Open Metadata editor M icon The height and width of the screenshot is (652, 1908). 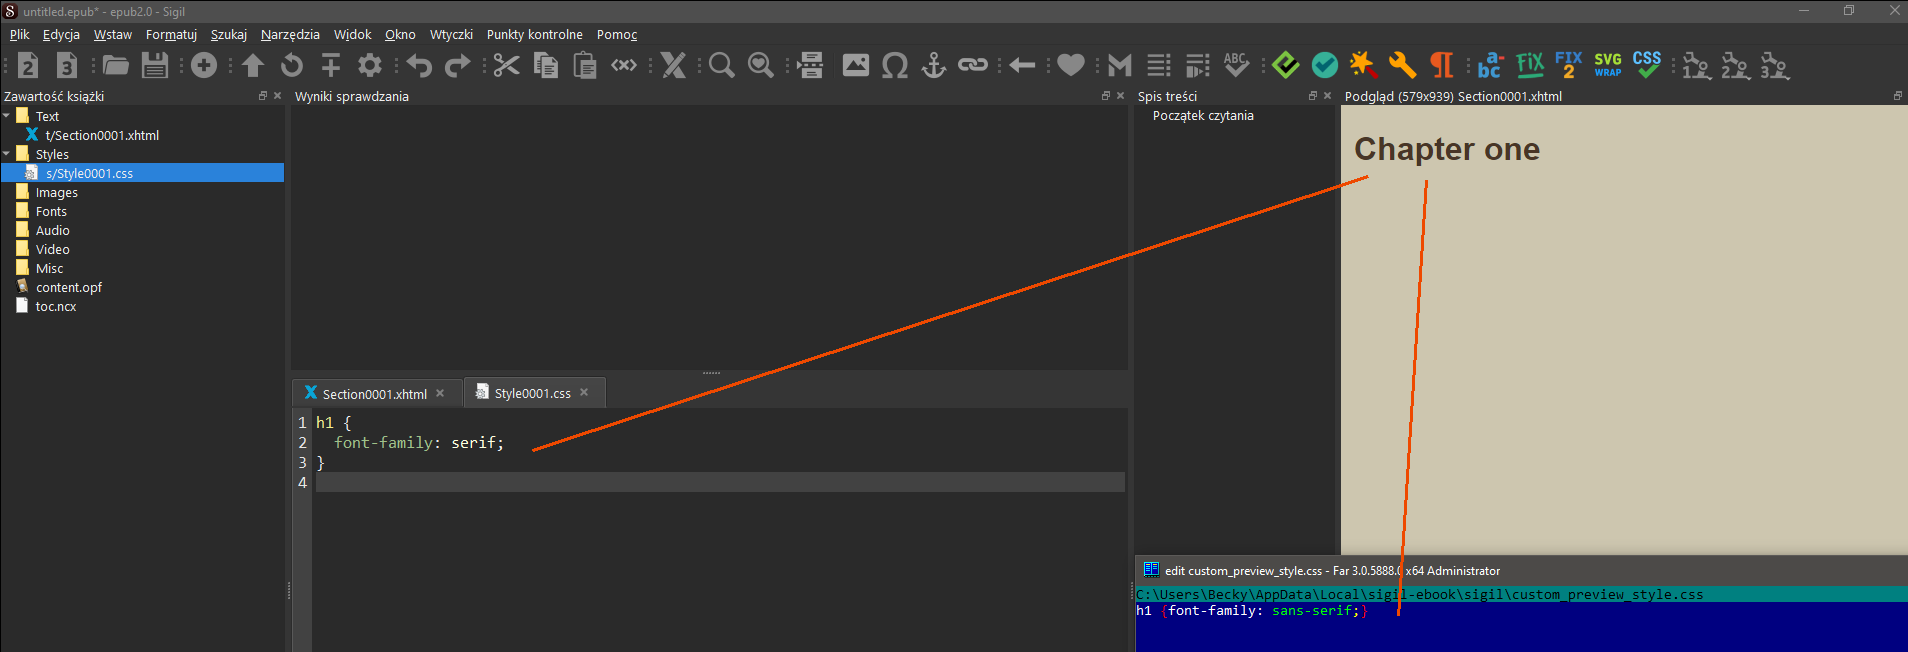pyautogui.click(x=1120, y=66)
